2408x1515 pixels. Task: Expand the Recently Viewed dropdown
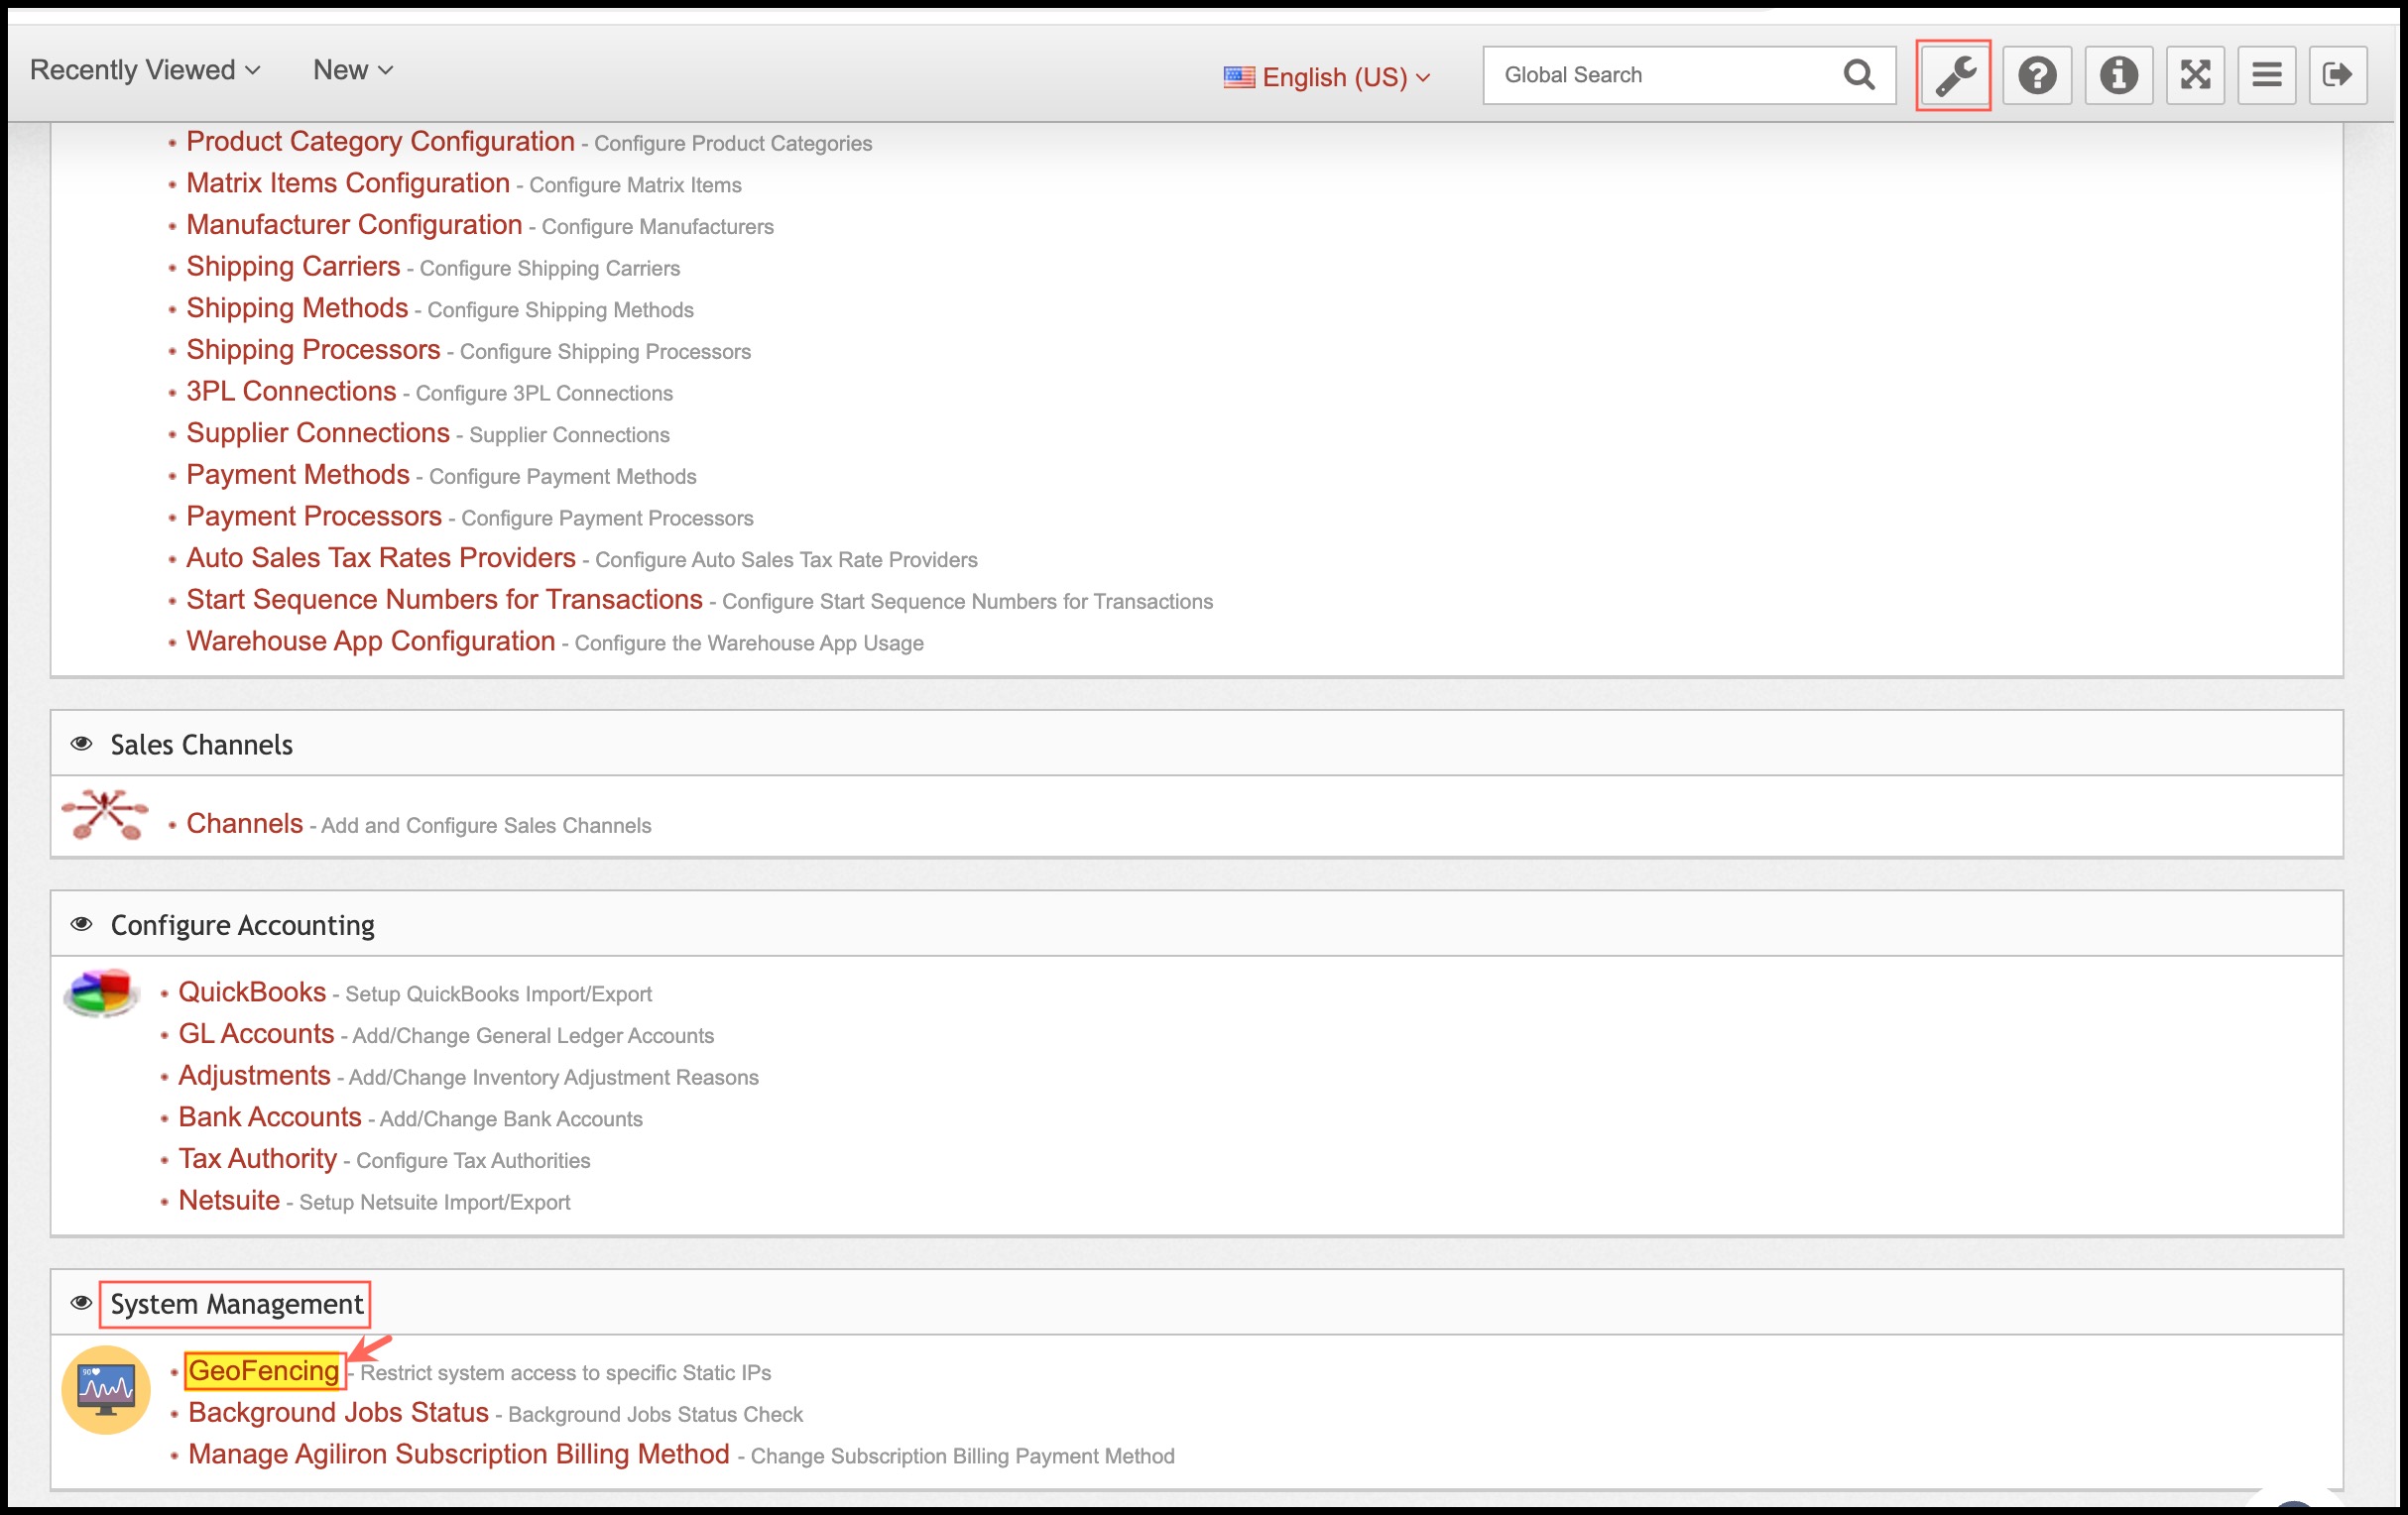145,70
